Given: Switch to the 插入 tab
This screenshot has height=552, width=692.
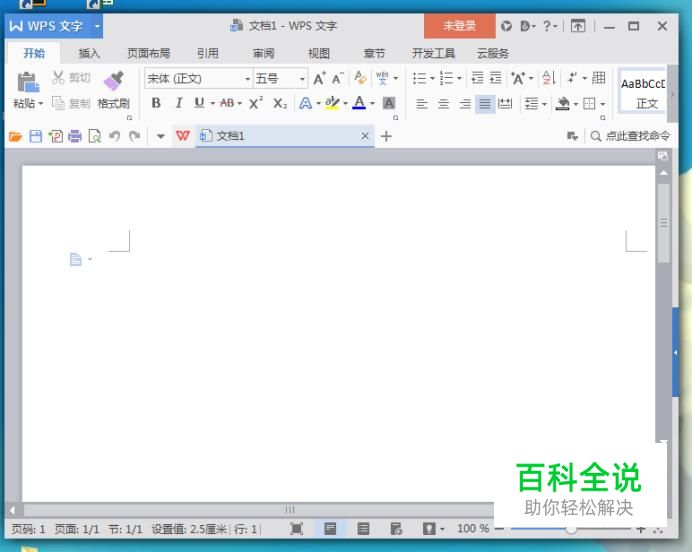Looking at the screenshot, I should tap(89, 53).
